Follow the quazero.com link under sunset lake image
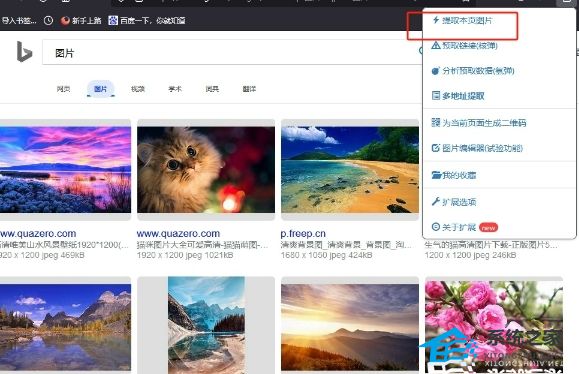Image resolution: width=579 pixels, height=374 pixels. pyautogui.click(x=38, y=234)
